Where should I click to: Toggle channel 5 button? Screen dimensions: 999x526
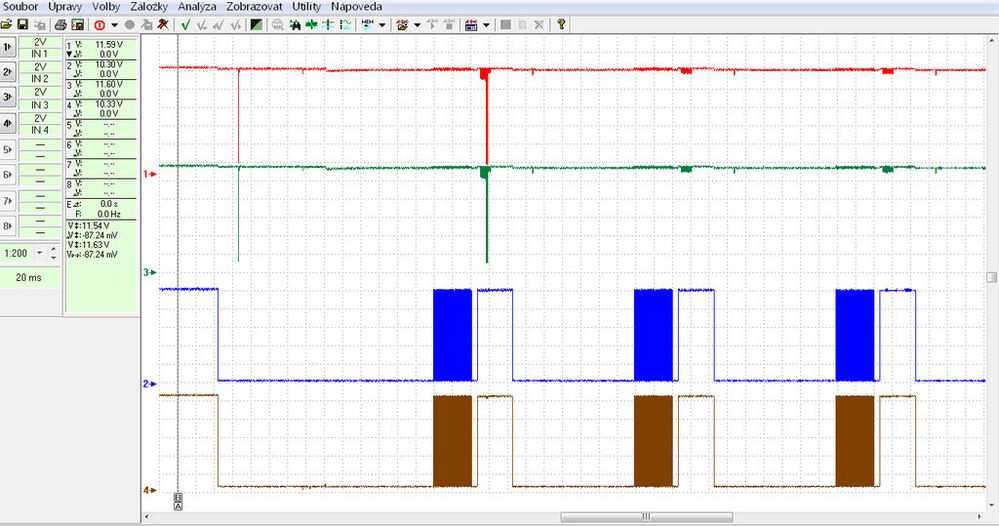click(8, 150)
